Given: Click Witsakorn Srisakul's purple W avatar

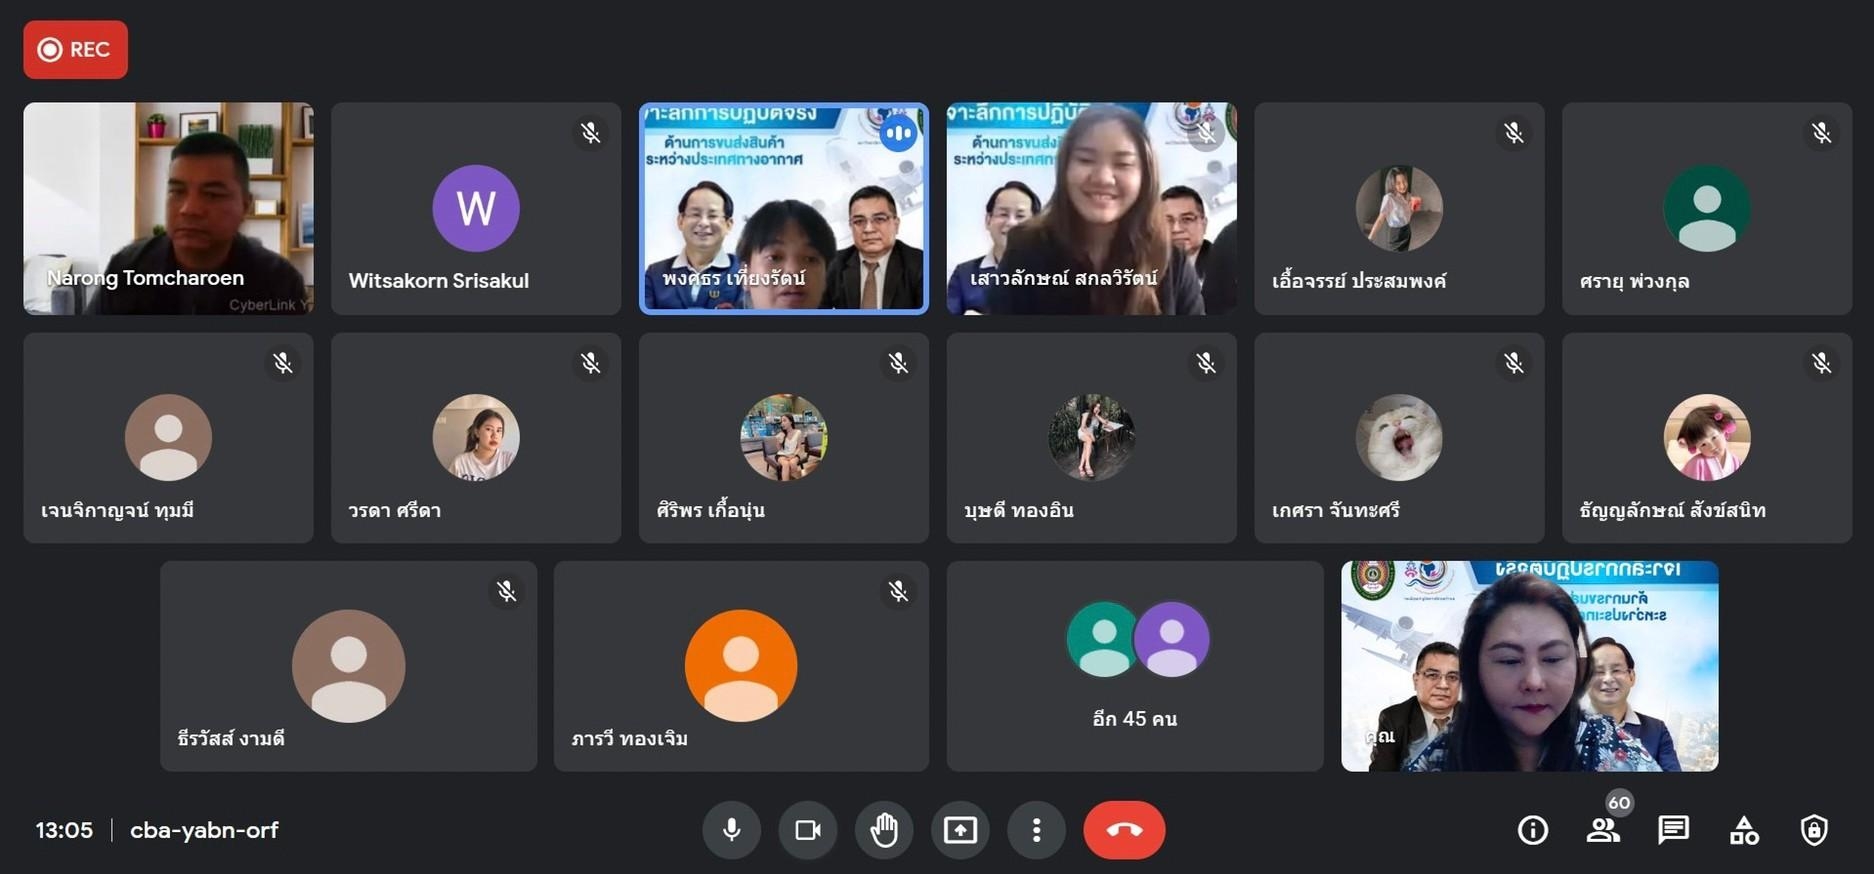Looking at the screenshot, I should click(x=476, y=208).
